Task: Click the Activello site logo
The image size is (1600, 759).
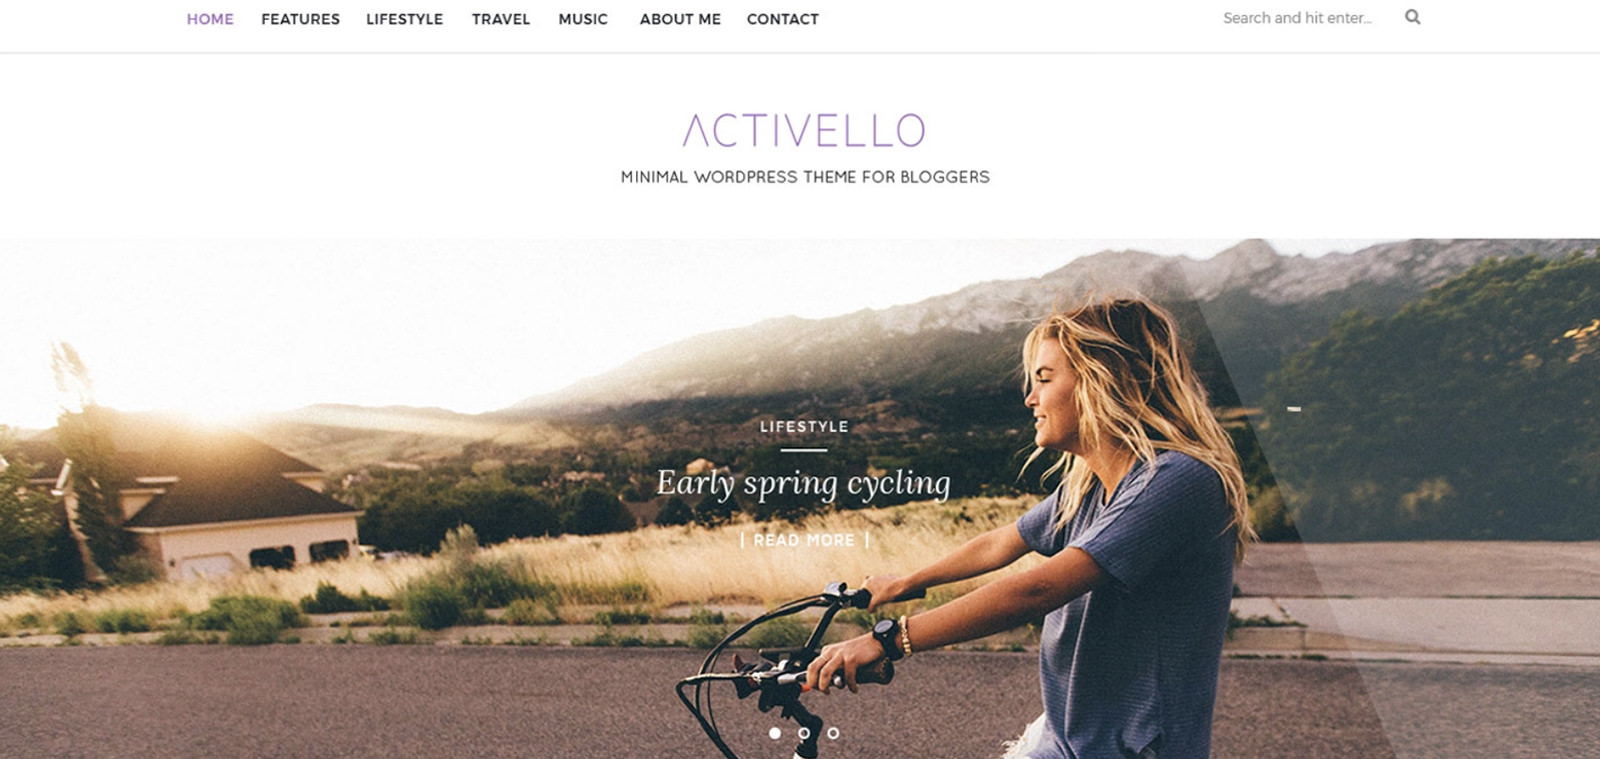Action: click(804, 130)
